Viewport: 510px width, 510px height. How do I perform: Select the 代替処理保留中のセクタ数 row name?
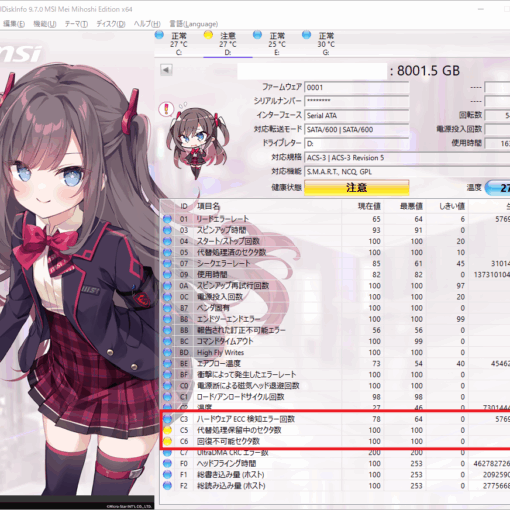tap(239, 430)
